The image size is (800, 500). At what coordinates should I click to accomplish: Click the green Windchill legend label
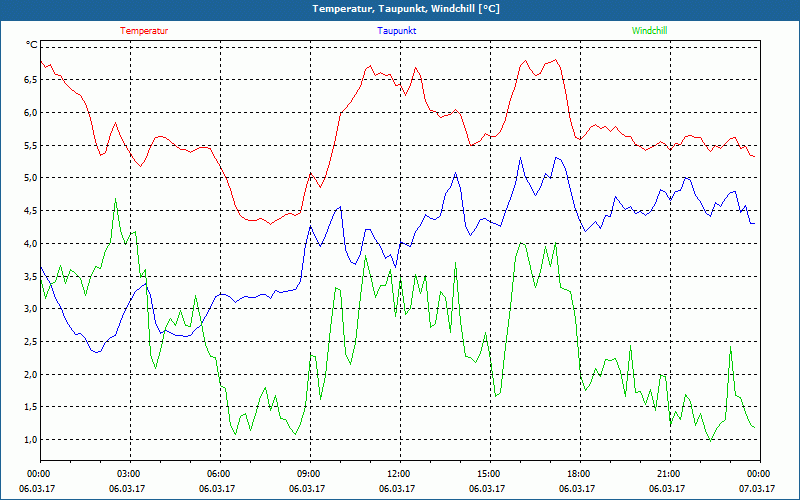[649, 31]
